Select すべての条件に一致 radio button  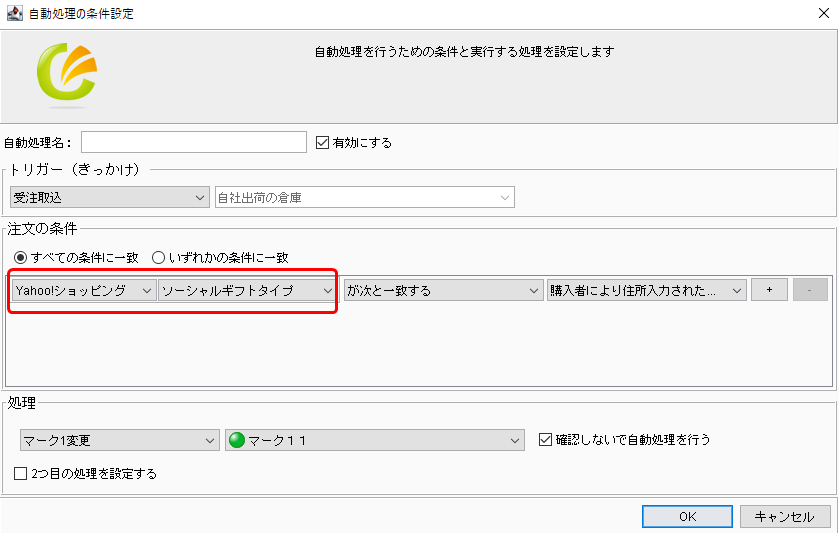coord(20,257)
